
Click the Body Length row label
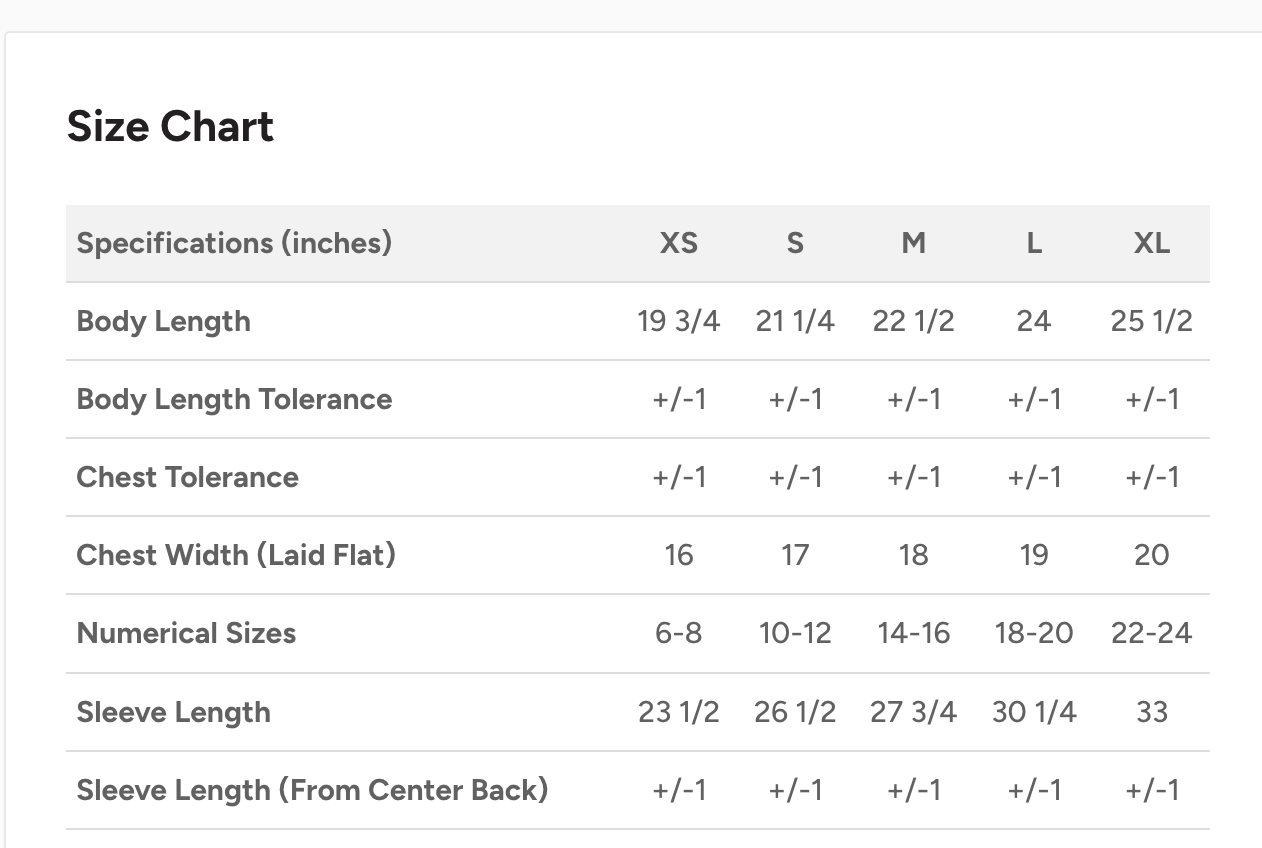coord(163,321)
